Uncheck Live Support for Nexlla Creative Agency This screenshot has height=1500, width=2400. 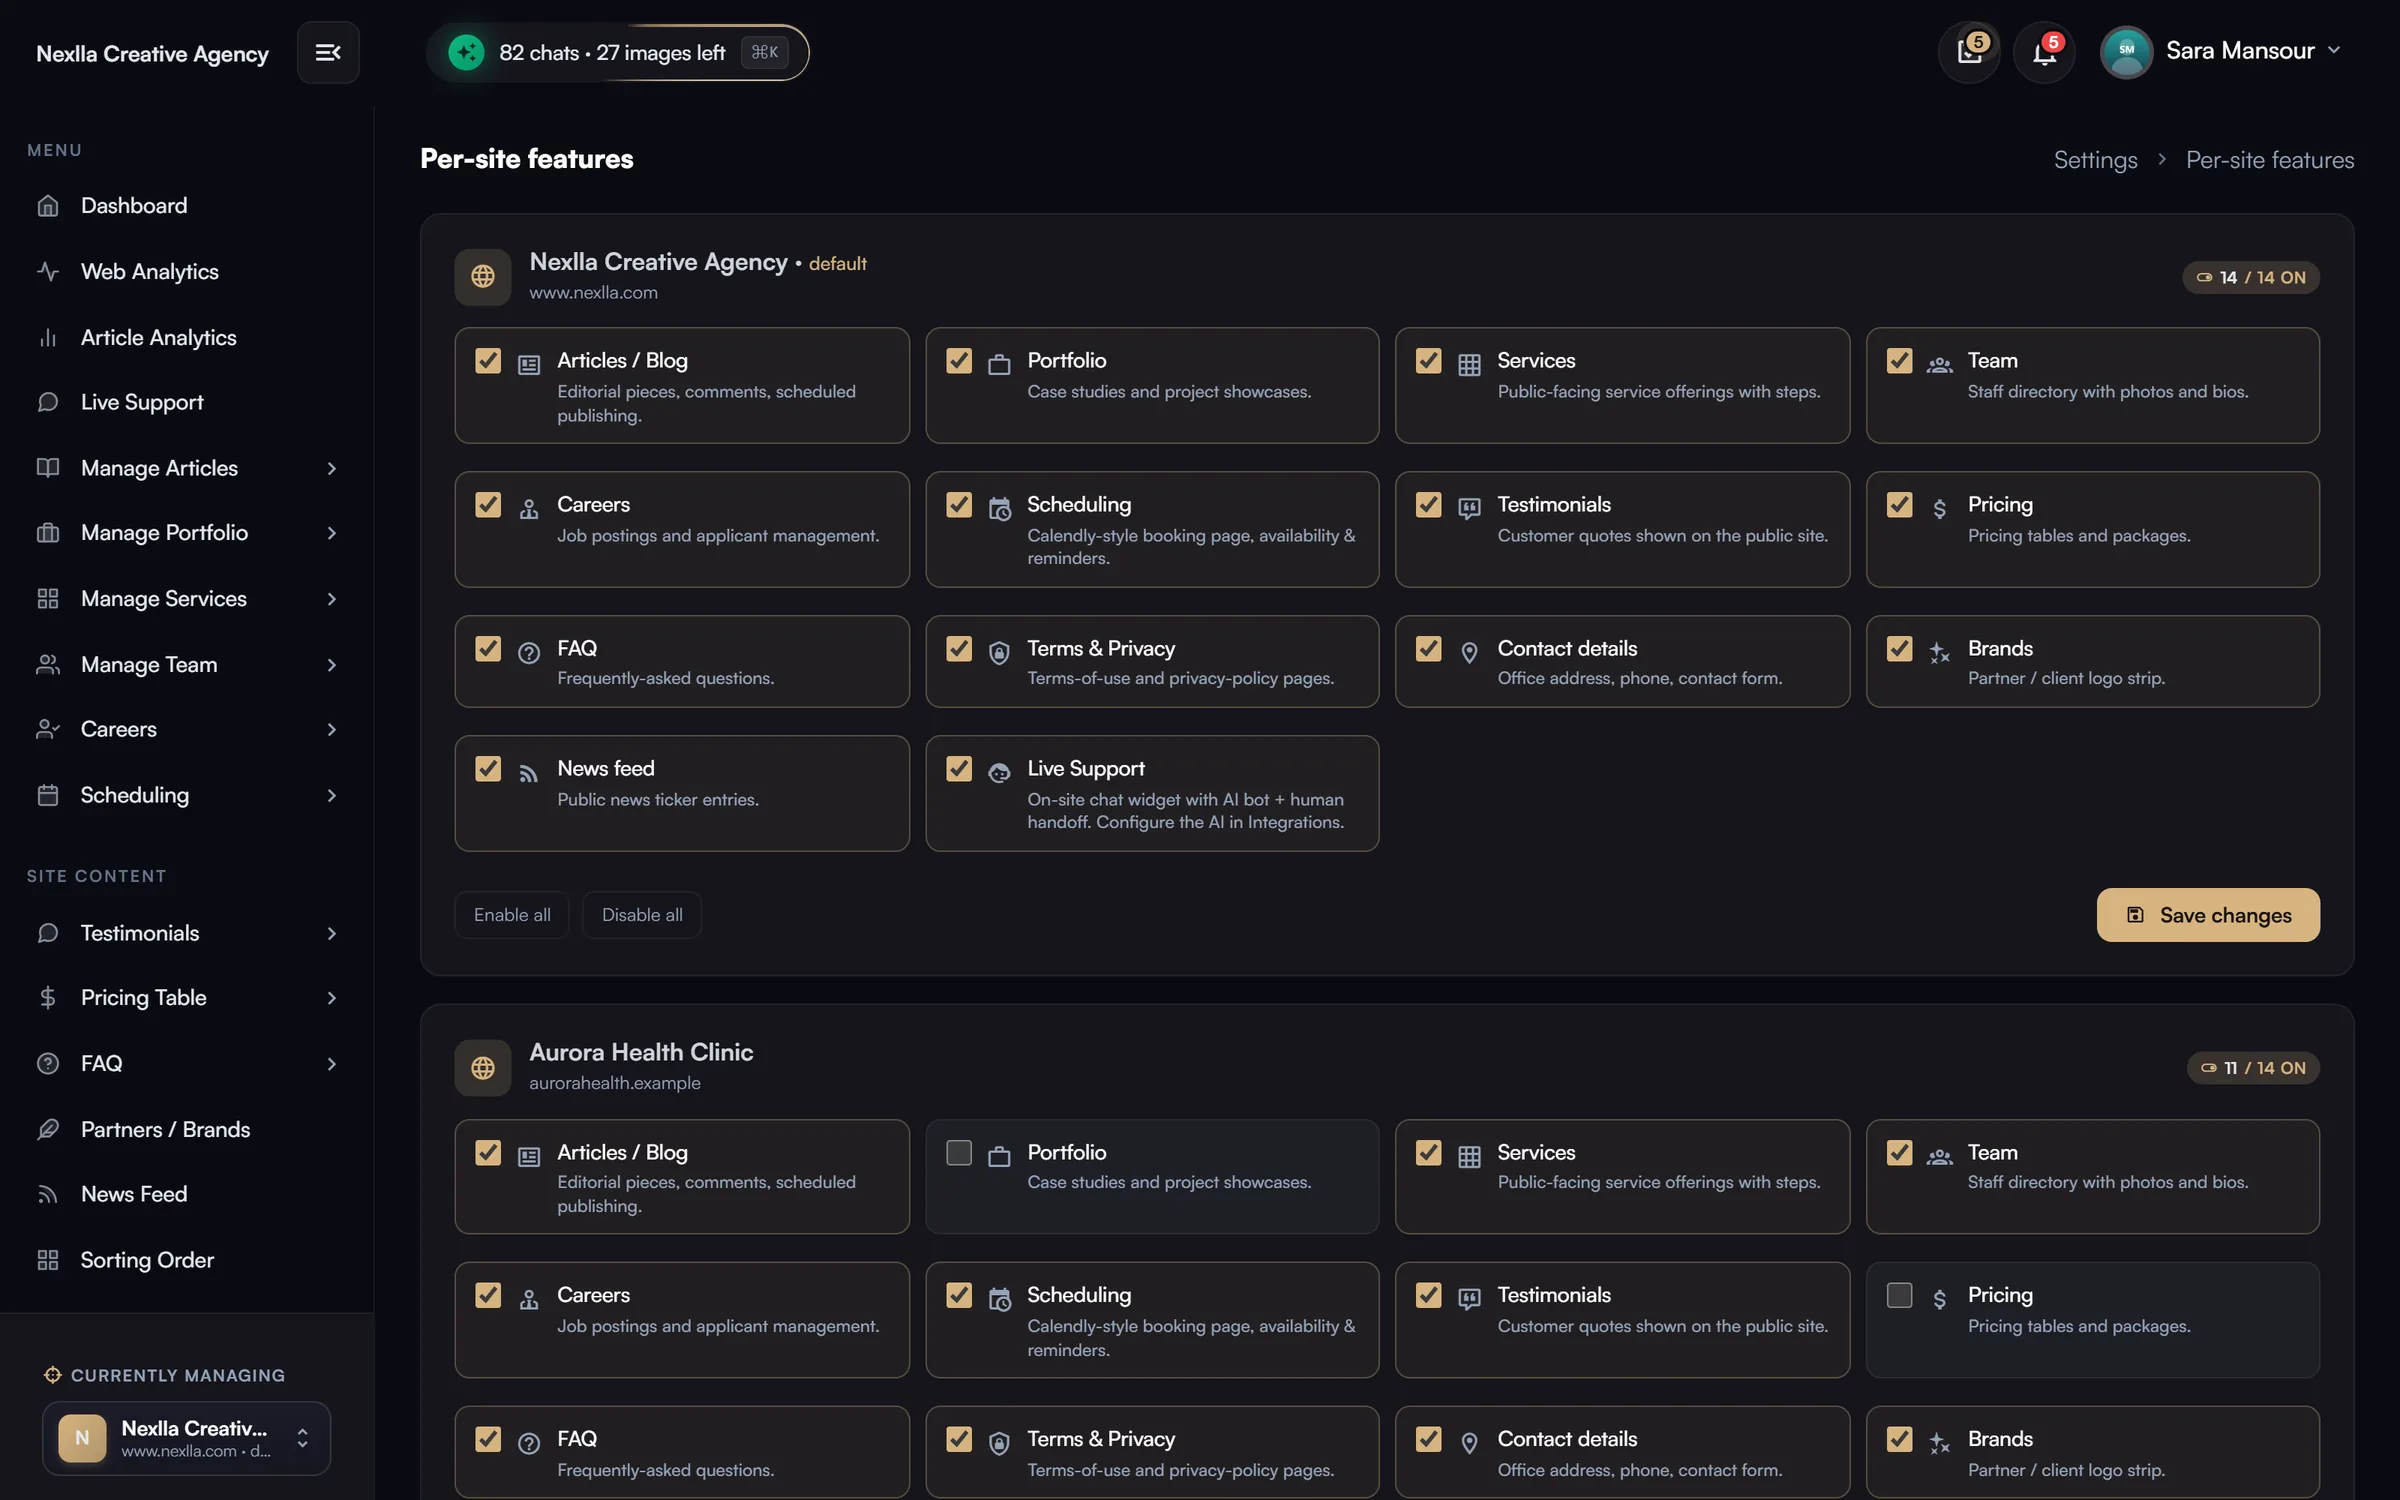tap(959, 768)
